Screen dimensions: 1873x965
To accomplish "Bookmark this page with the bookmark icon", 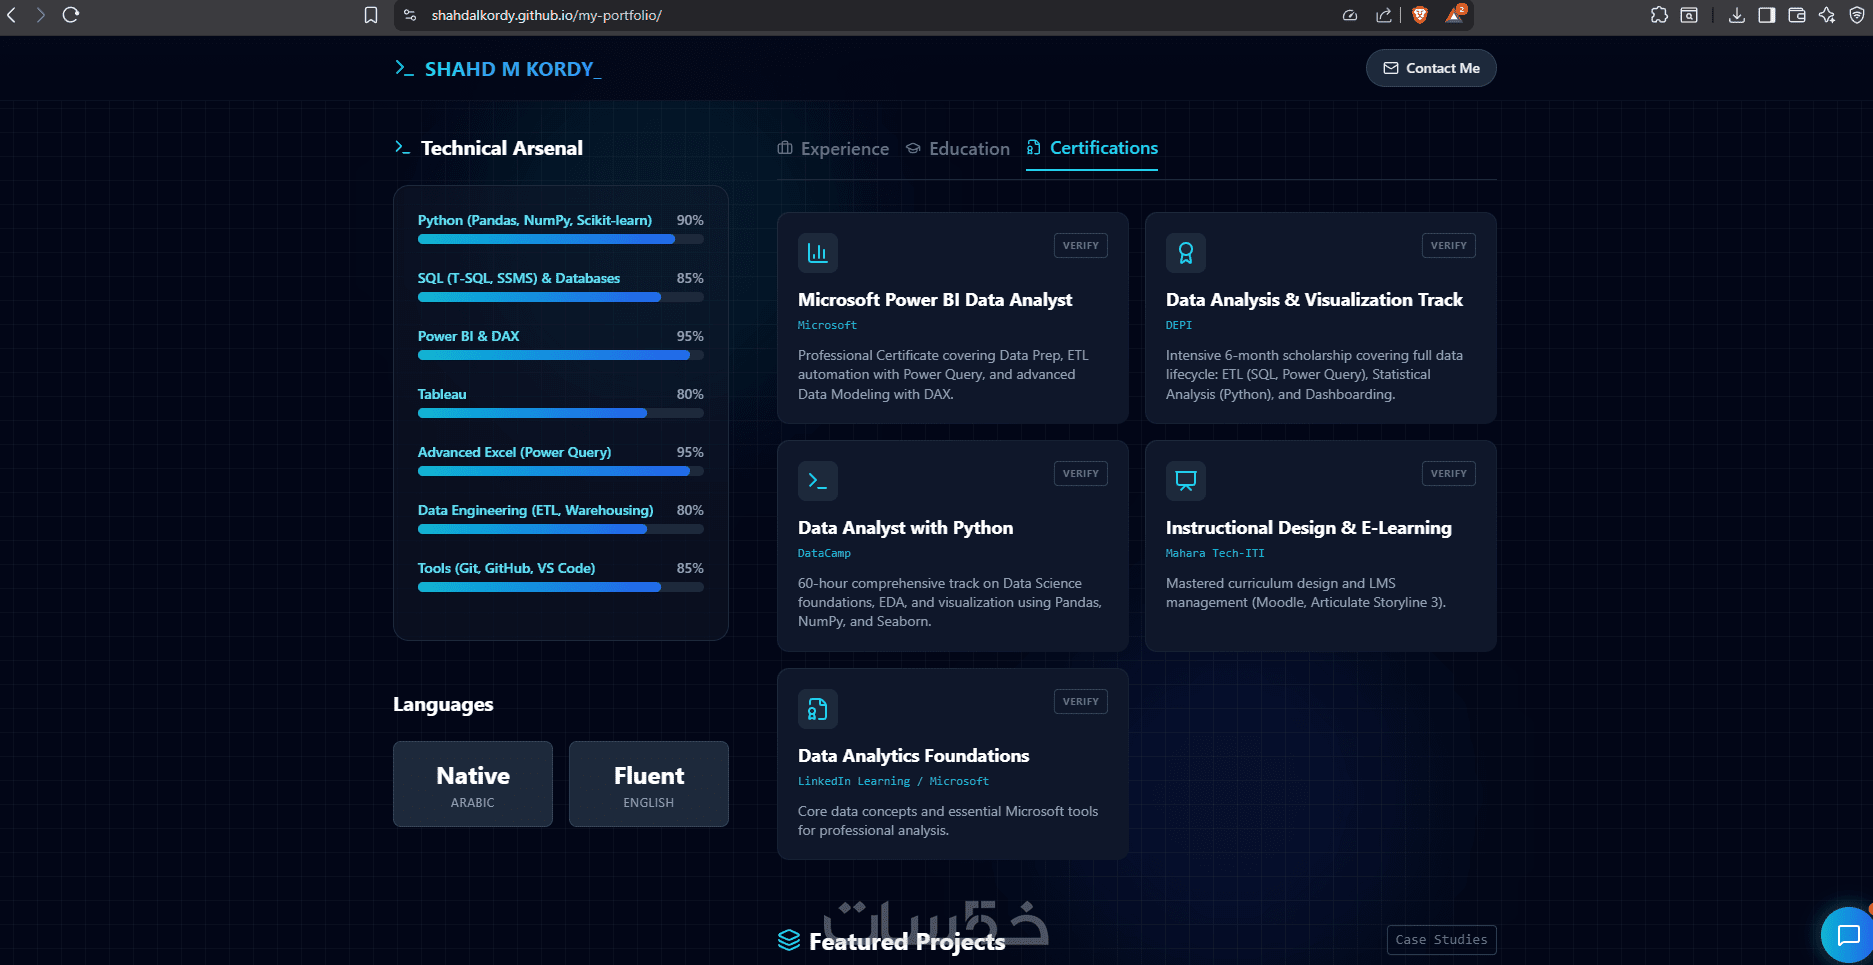I will point(371,15).
